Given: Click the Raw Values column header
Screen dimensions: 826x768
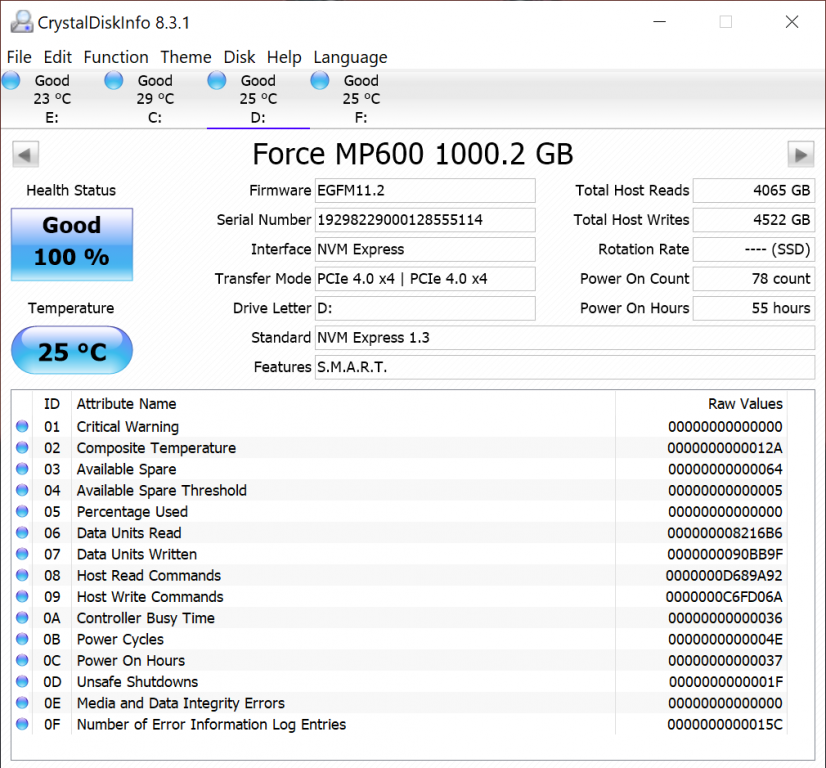Looking at the screenshot, I should point(745,404).
